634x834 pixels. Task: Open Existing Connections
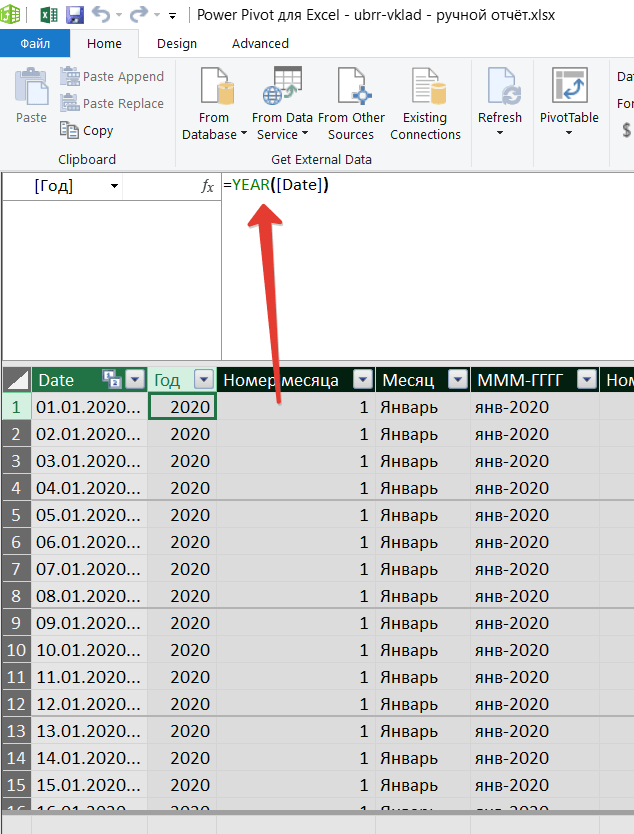tap(426, 104)
